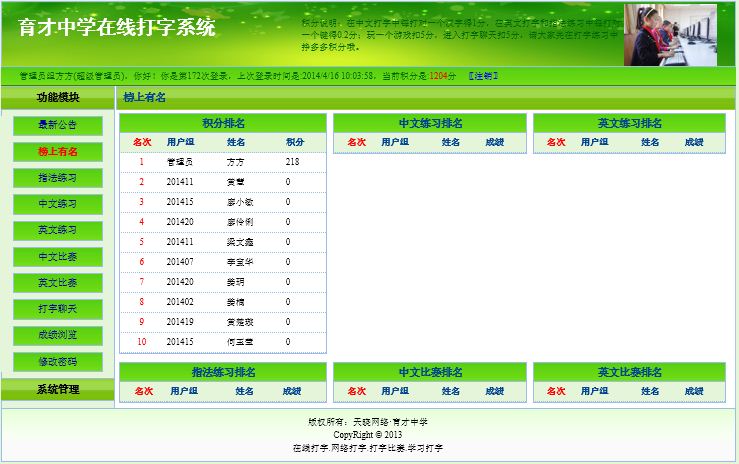739x464 pixels.
Task: Open 修改密码 to change password
Action: click(x=57, y=361)
